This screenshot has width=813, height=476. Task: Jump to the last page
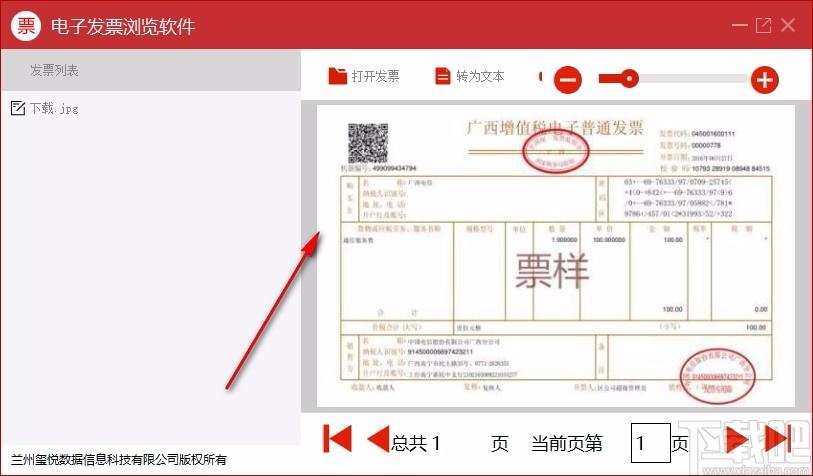click(x=777, y=439)
